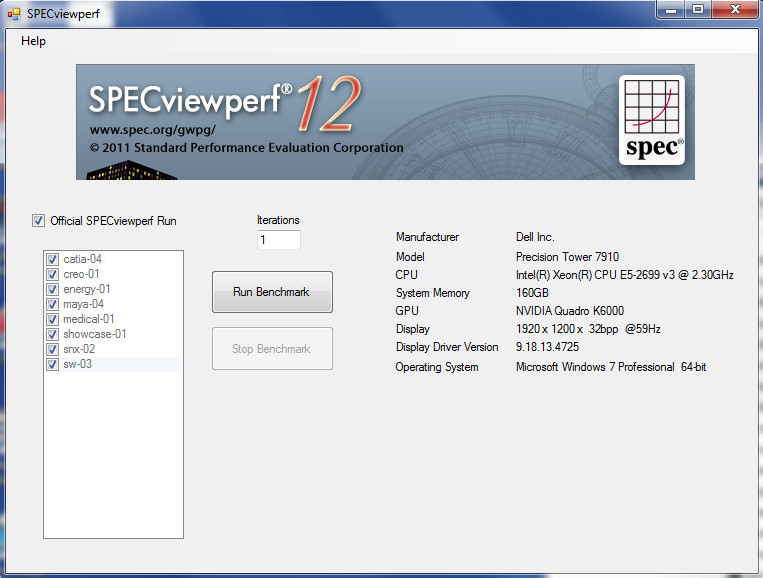Click the 2011 copyright line in banner
Screen dimensions: 763x578
coord(246,147)
